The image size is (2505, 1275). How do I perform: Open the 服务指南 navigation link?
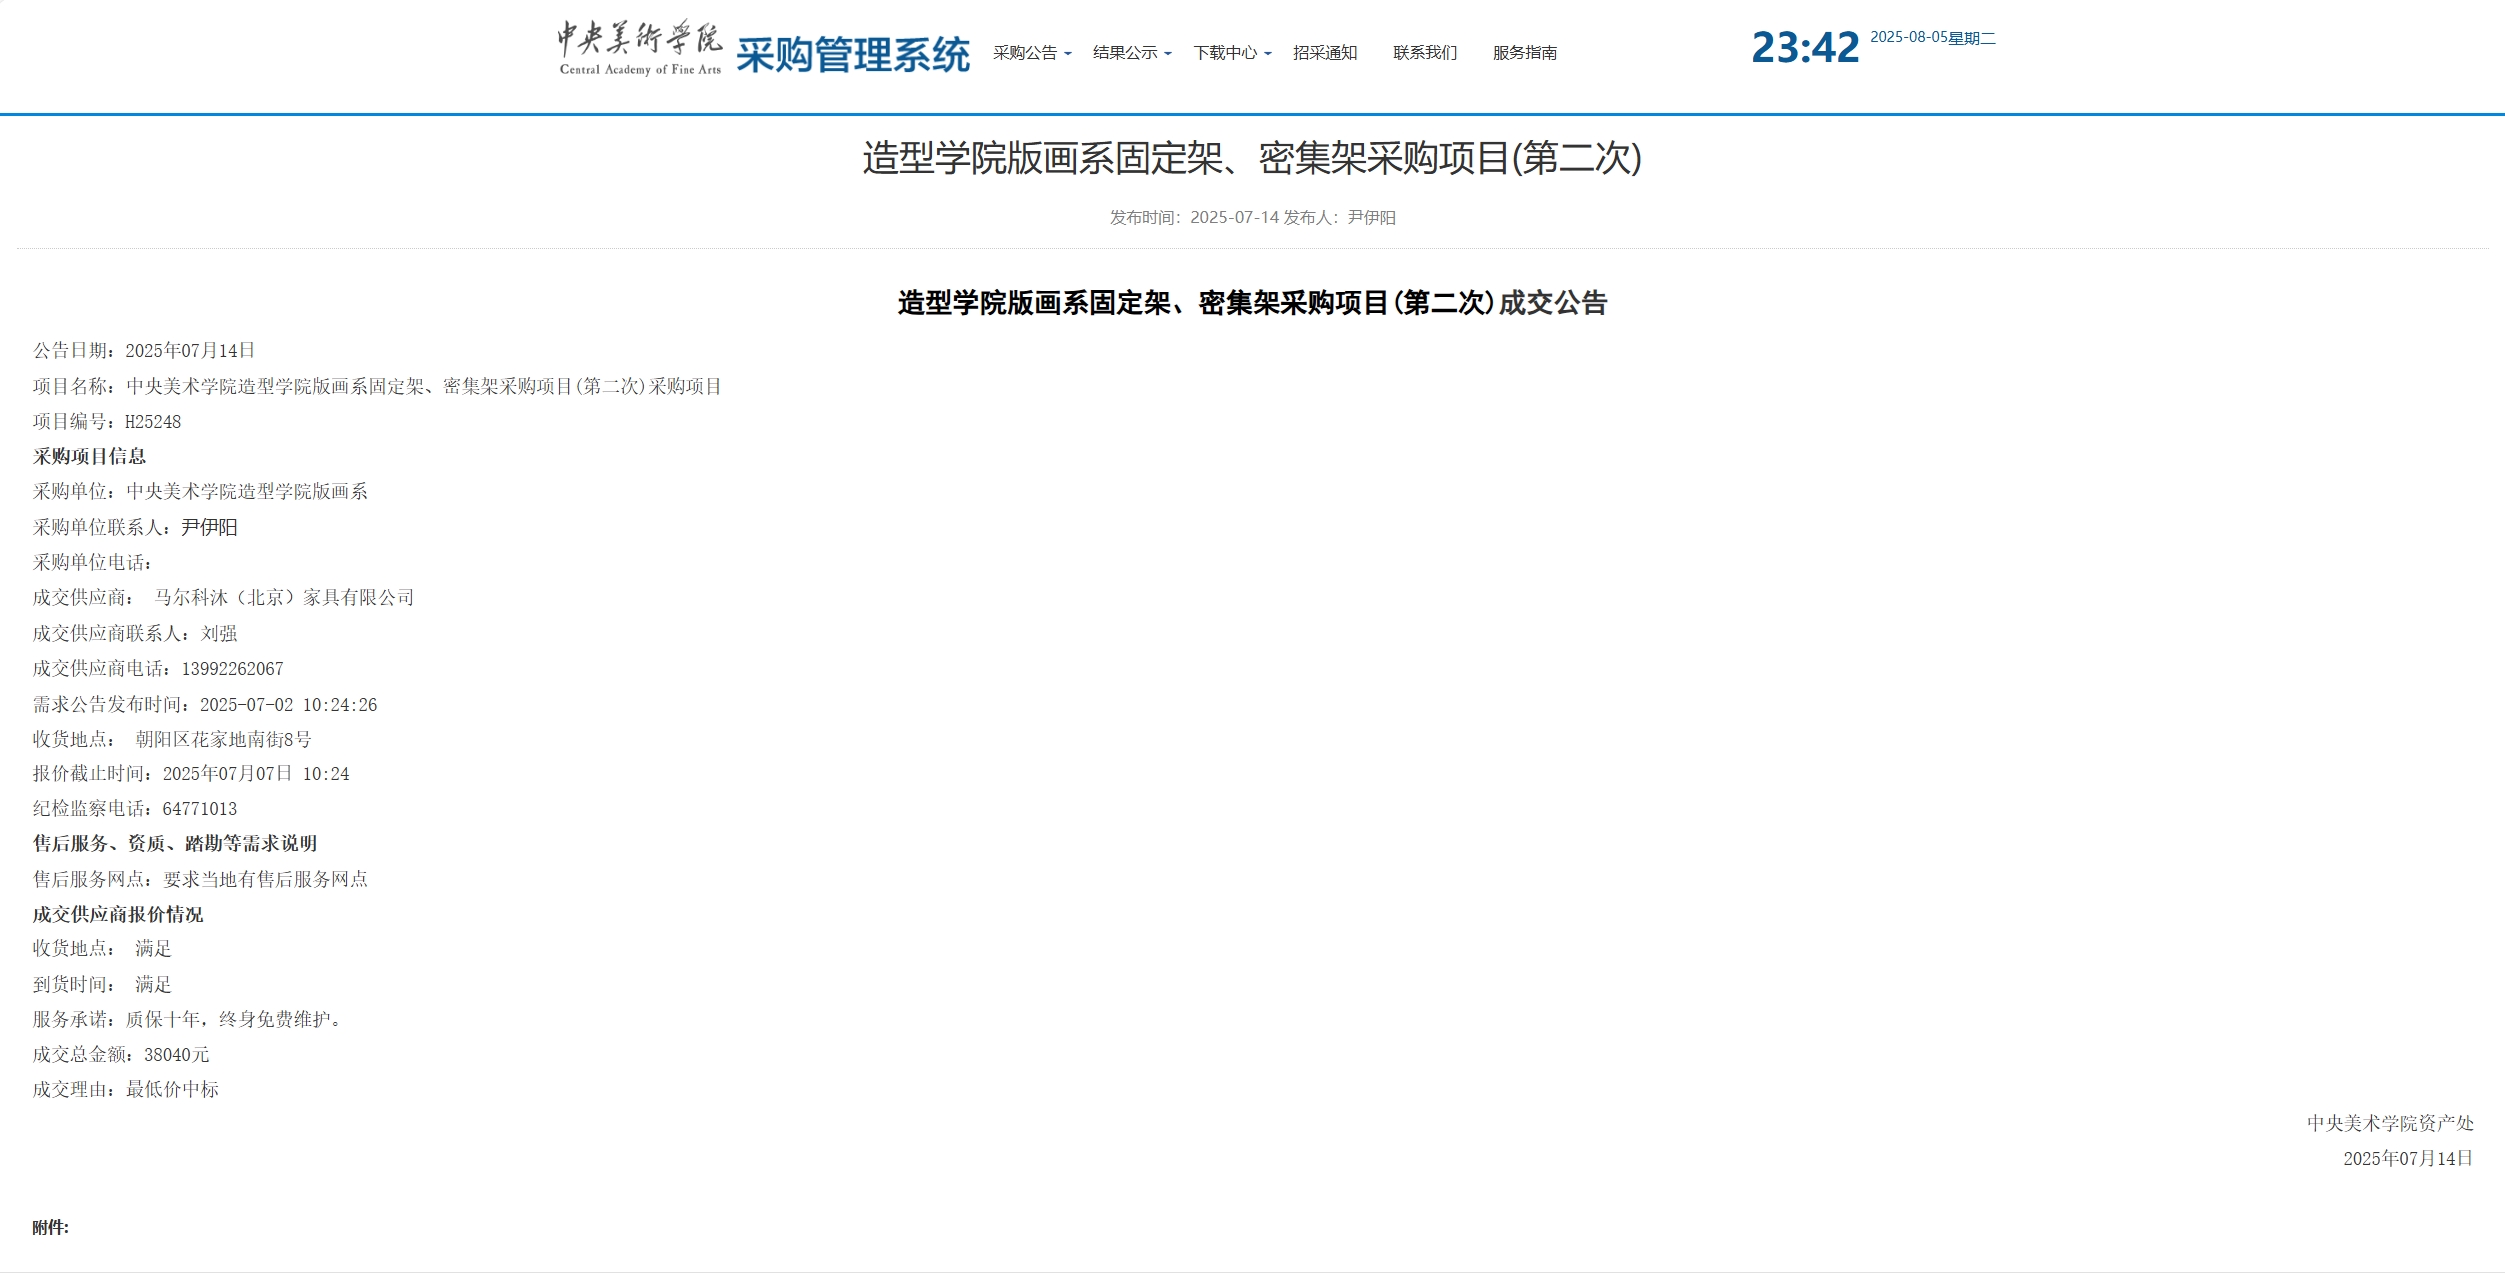point(1525,53)
